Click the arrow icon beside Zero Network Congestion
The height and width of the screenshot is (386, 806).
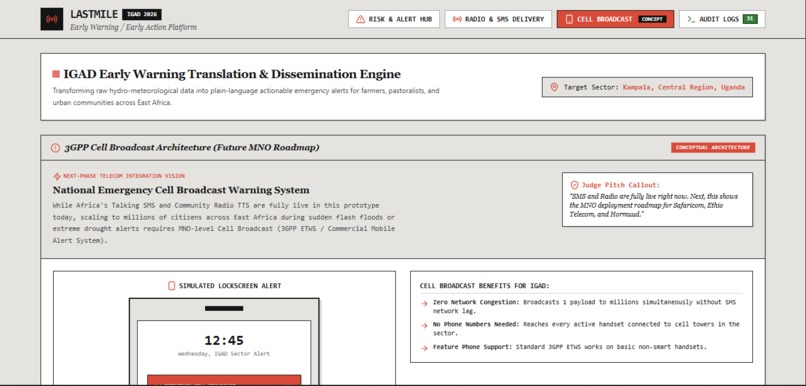[424, 303]
